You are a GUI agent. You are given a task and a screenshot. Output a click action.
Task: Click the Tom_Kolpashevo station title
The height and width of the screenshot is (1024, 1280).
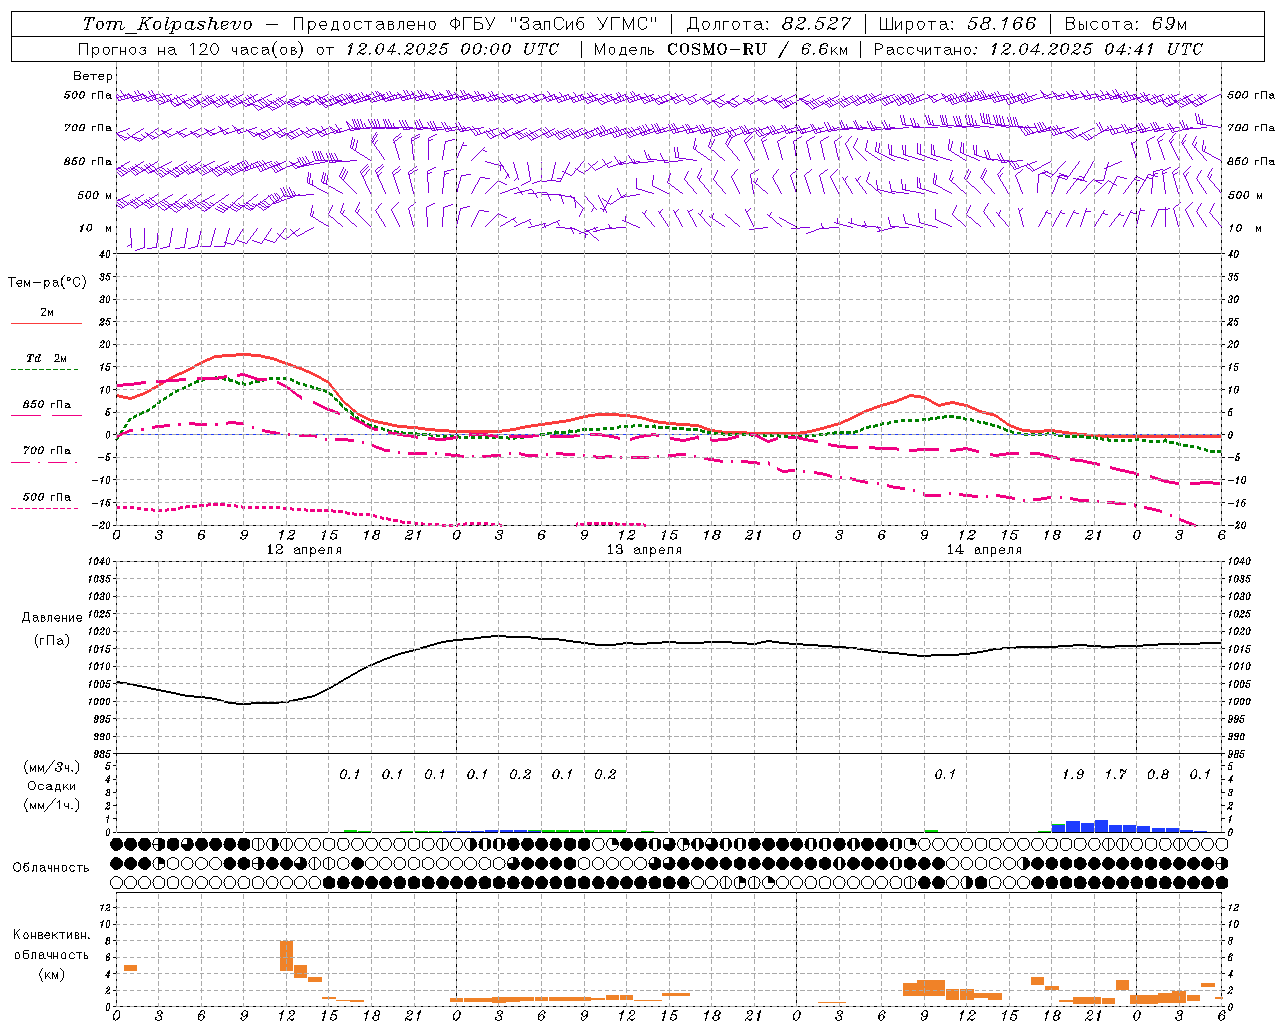[x=167, y=24]
